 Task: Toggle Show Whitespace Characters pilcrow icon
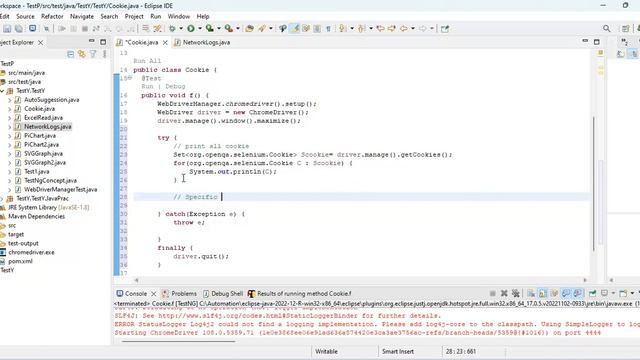[328, 29]
